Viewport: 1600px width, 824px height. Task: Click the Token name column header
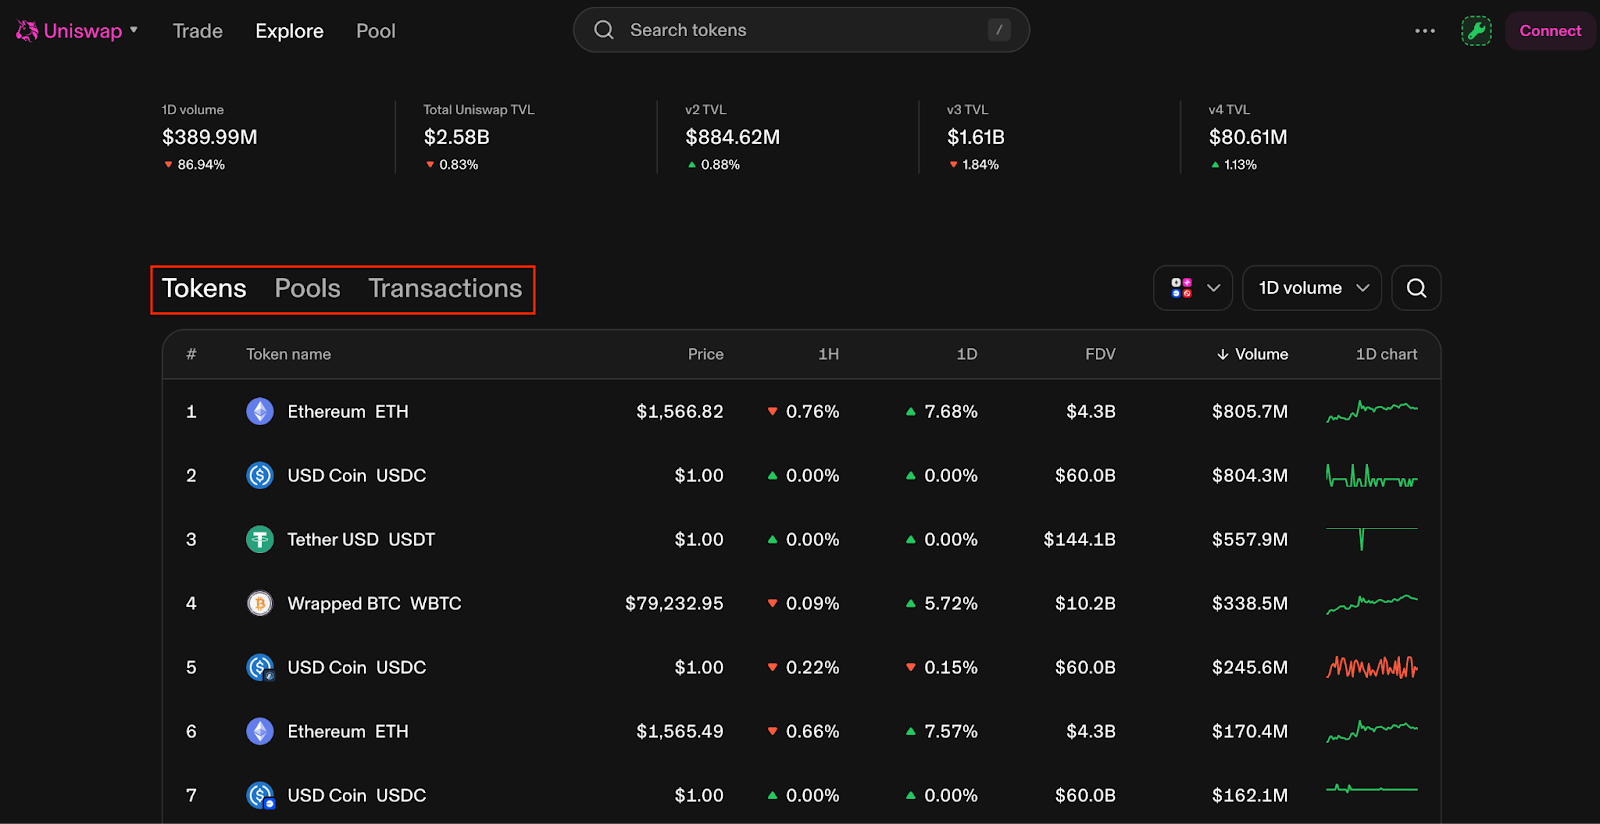click(x=288, y=354)
